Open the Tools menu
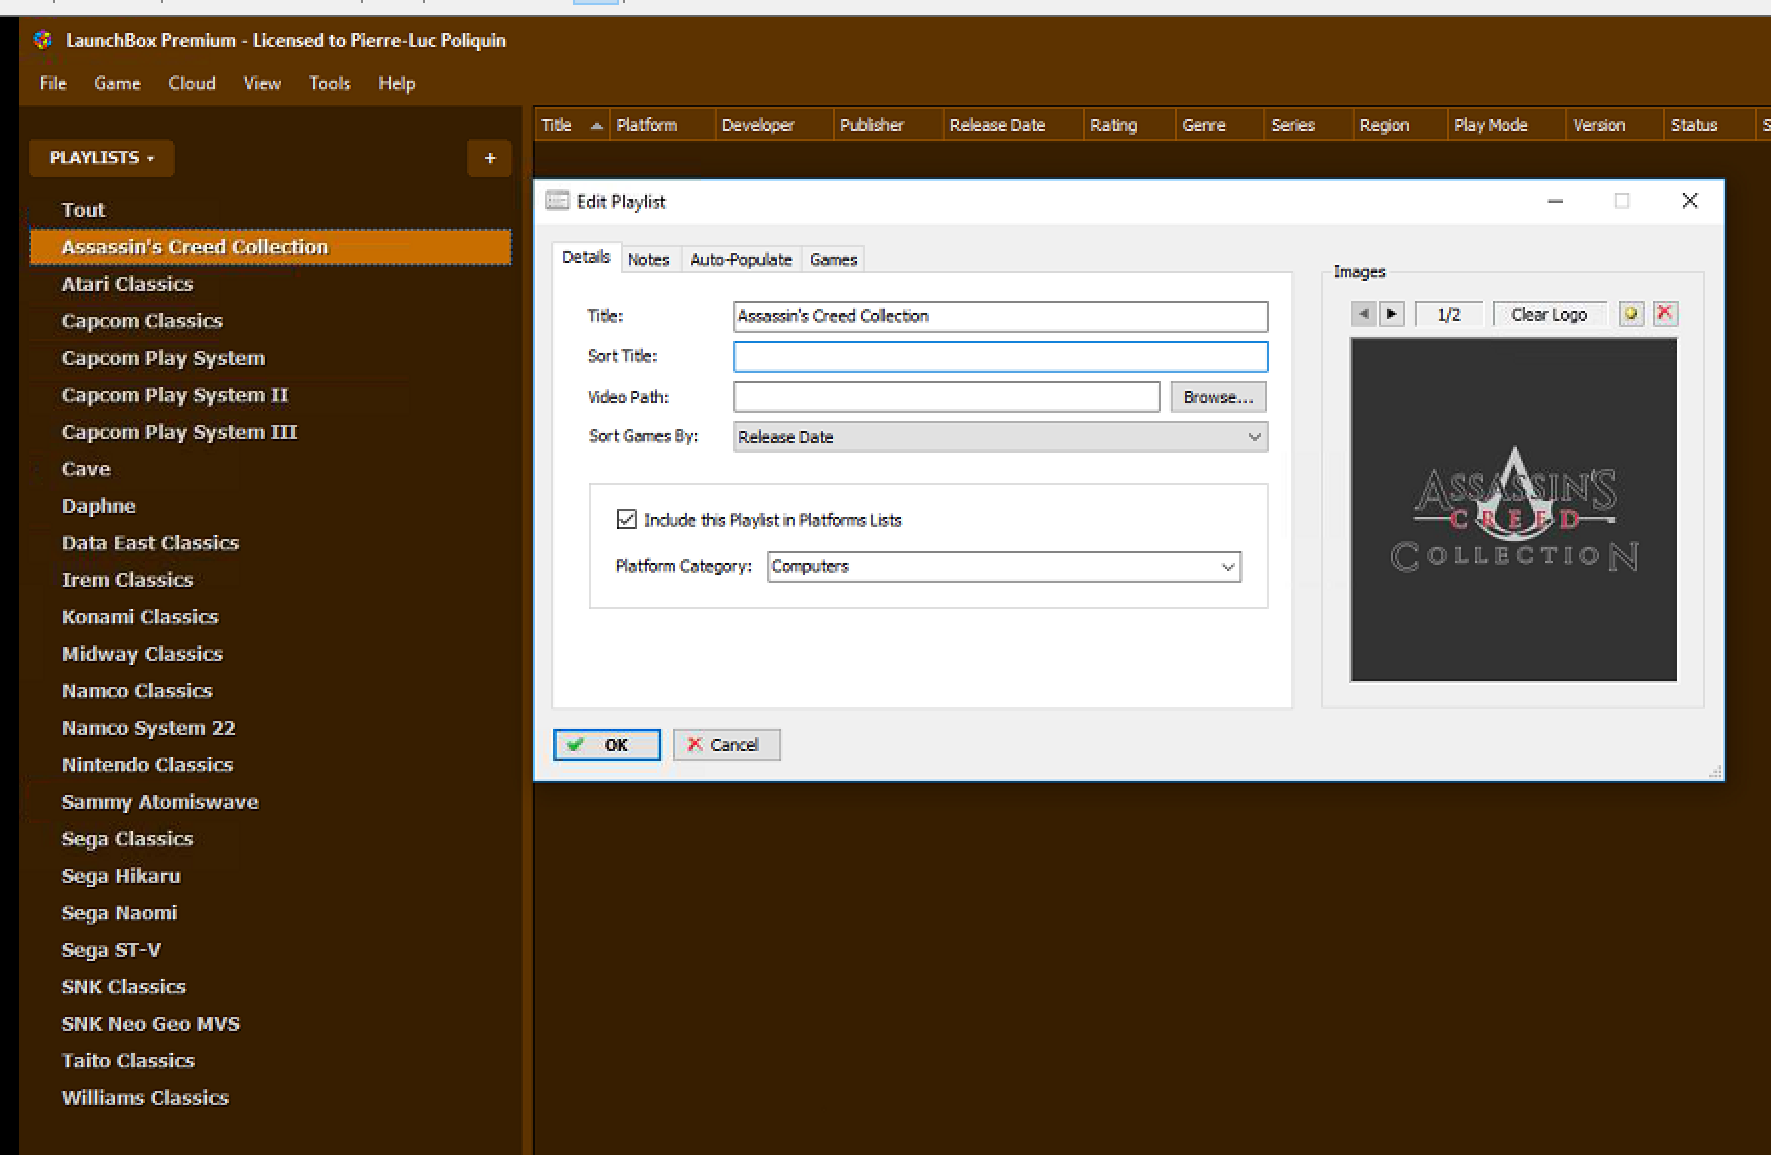The image size is (1771, 1155). click(x=329, y=84)
